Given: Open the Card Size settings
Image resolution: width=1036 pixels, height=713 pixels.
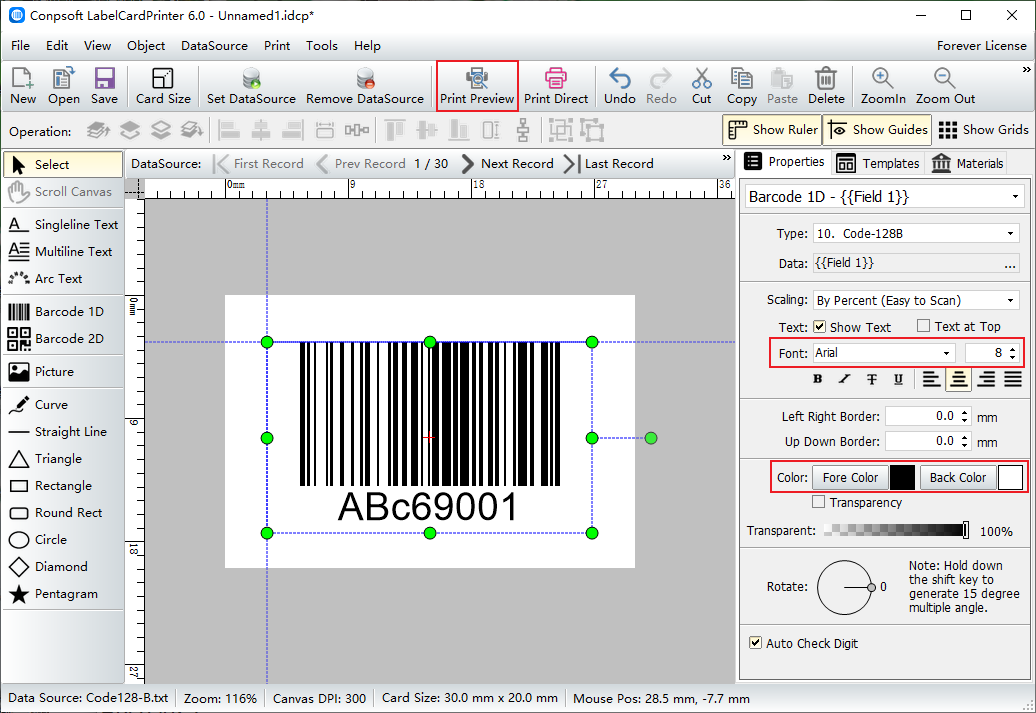Looking at the screenshot, I should click(x=163, y=86).
